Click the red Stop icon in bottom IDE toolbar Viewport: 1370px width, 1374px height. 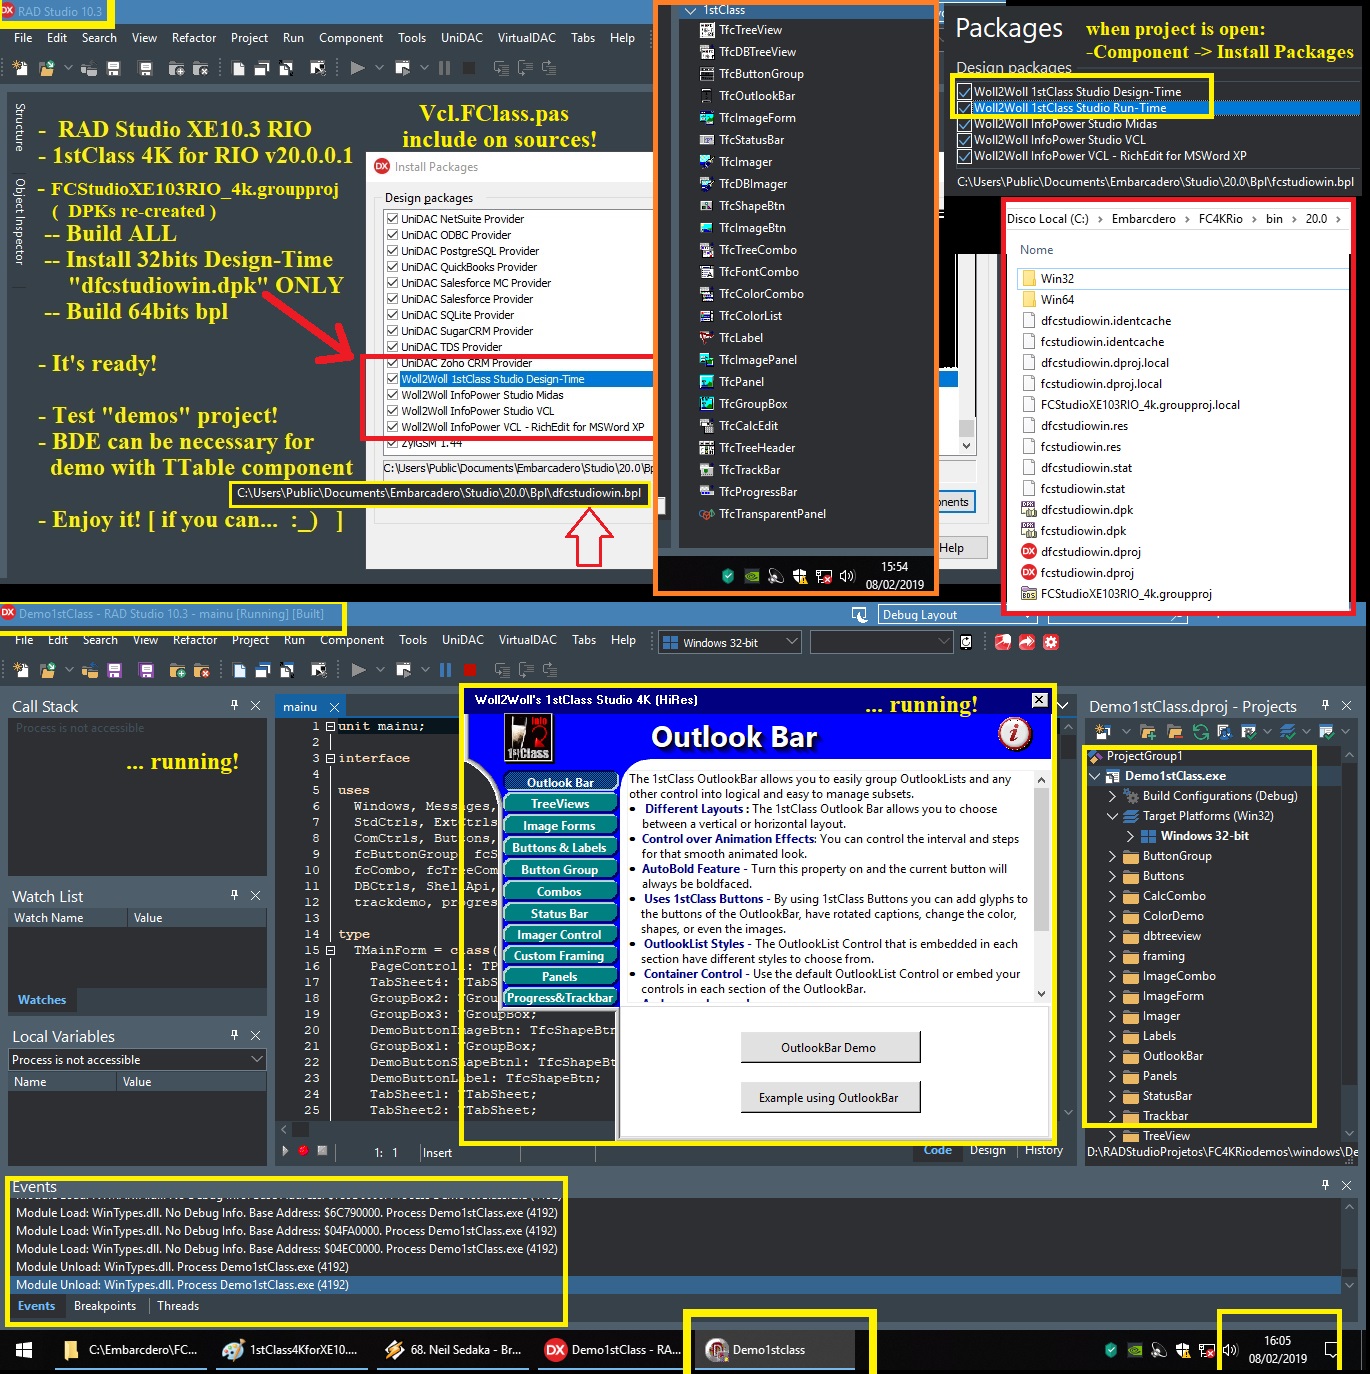[469, 670]
